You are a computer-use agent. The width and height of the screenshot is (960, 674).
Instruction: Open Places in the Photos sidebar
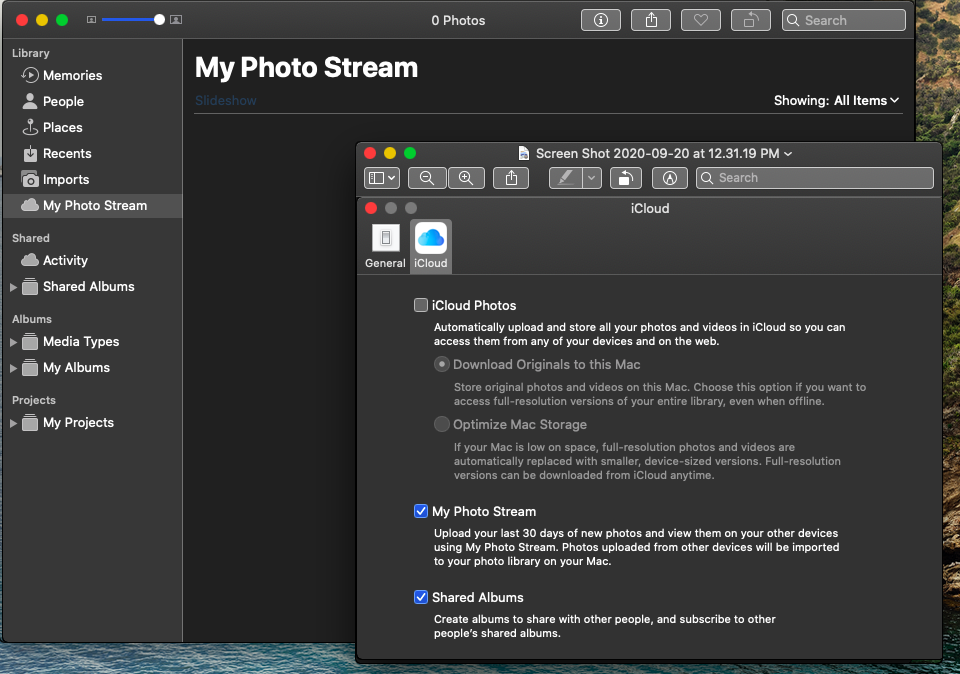click(92, 127)
